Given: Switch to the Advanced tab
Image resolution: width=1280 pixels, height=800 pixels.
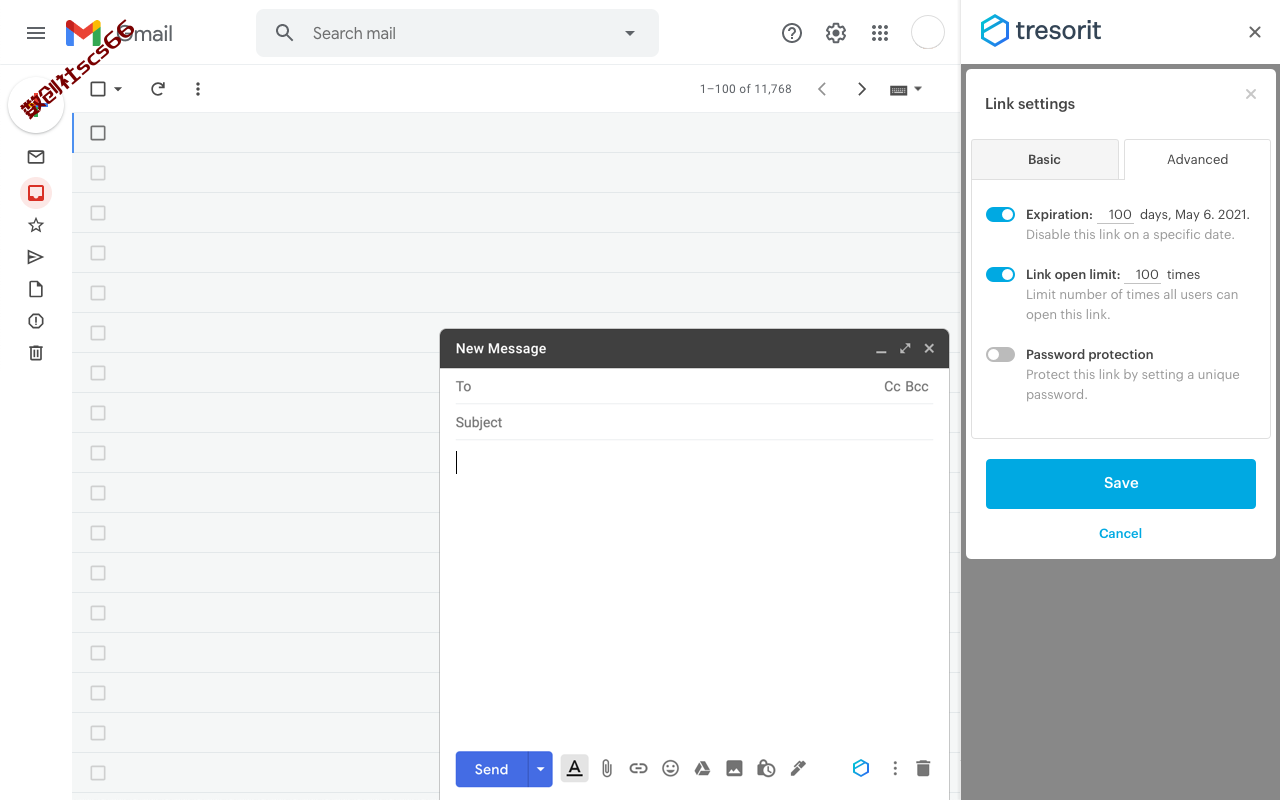Looking at the screenshot, I should click(1197, 159).
